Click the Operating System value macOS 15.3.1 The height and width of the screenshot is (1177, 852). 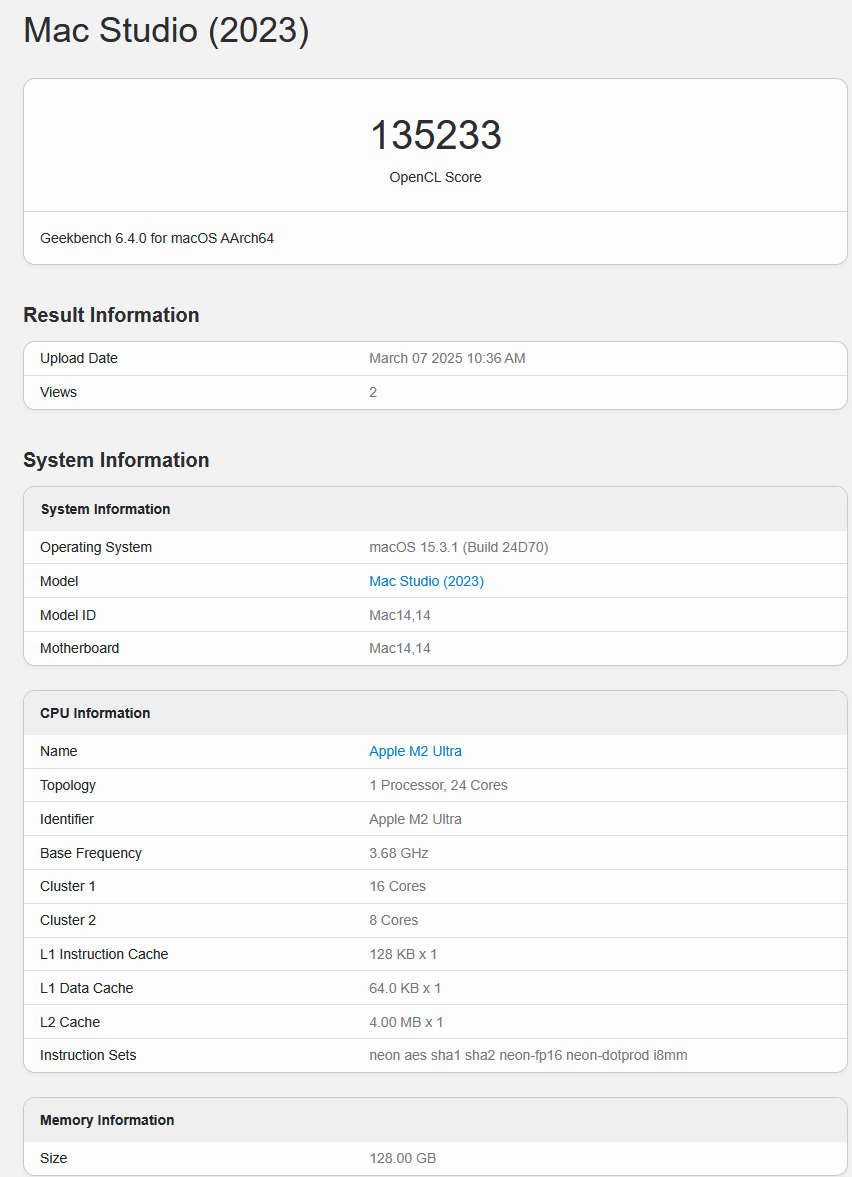[x=459, y=547]
